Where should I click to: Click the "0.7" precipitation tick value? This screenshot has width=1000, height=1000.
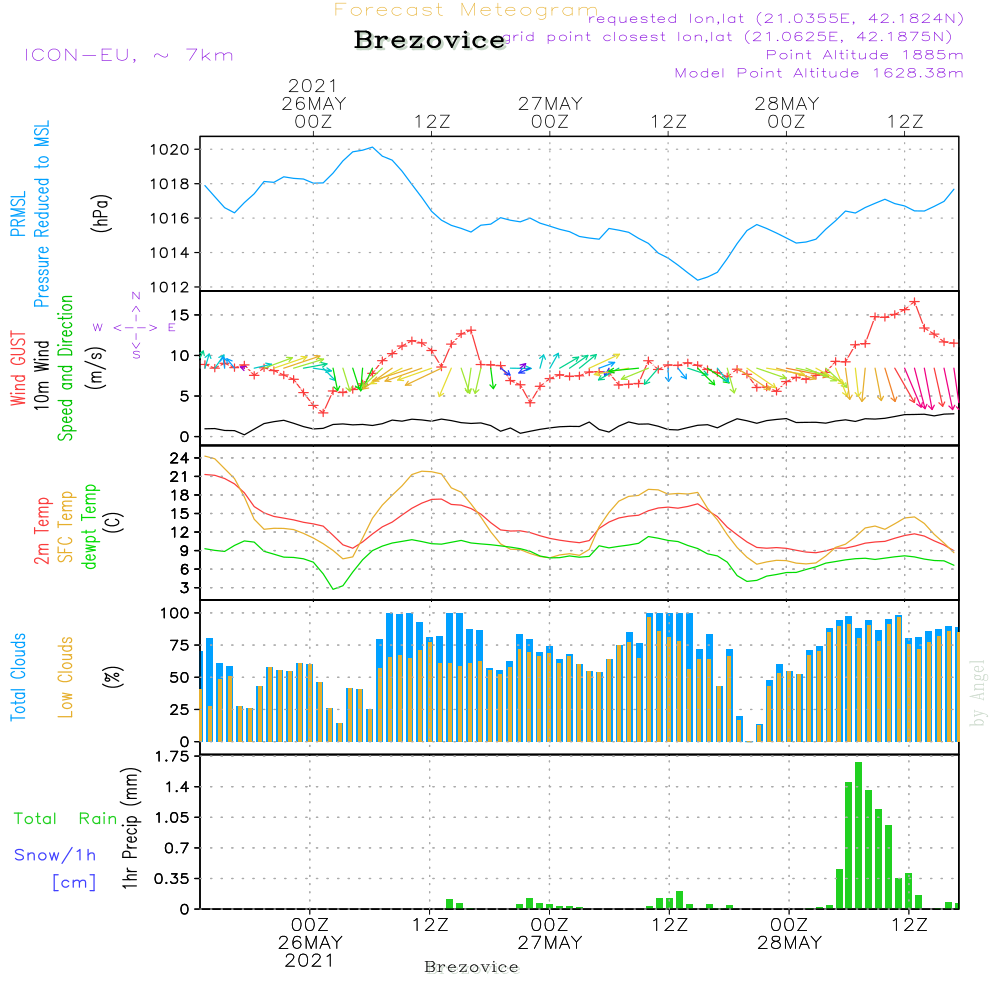tap(177, 848)
